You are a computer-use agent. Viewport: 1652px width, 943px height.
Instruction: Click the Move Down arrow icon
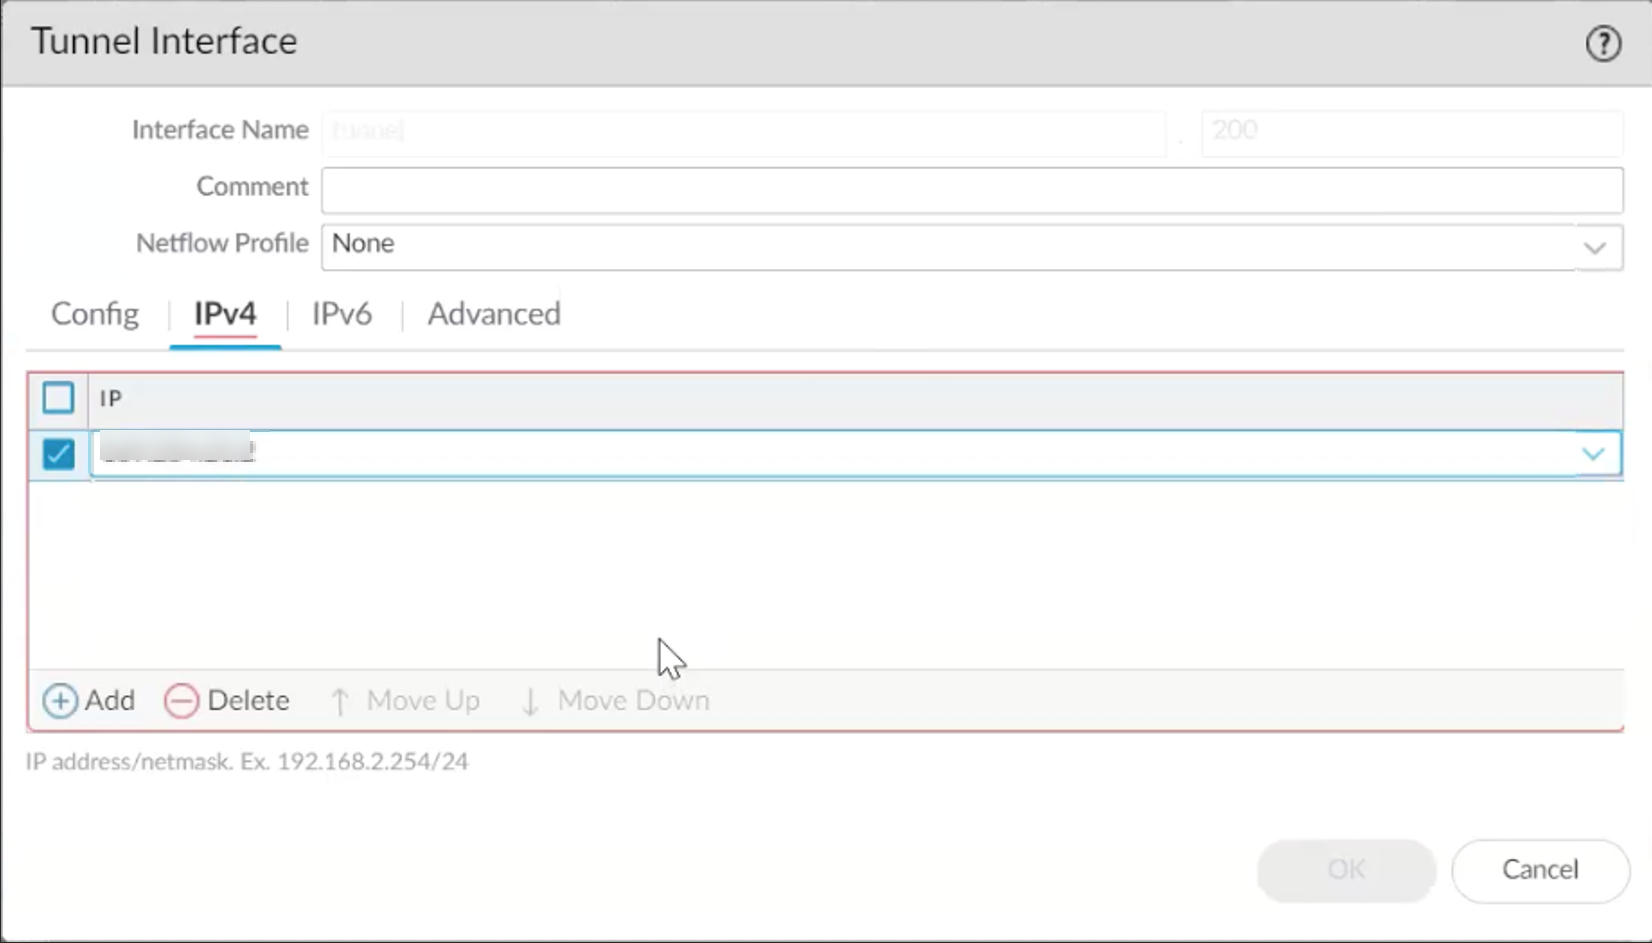(530, 701)
